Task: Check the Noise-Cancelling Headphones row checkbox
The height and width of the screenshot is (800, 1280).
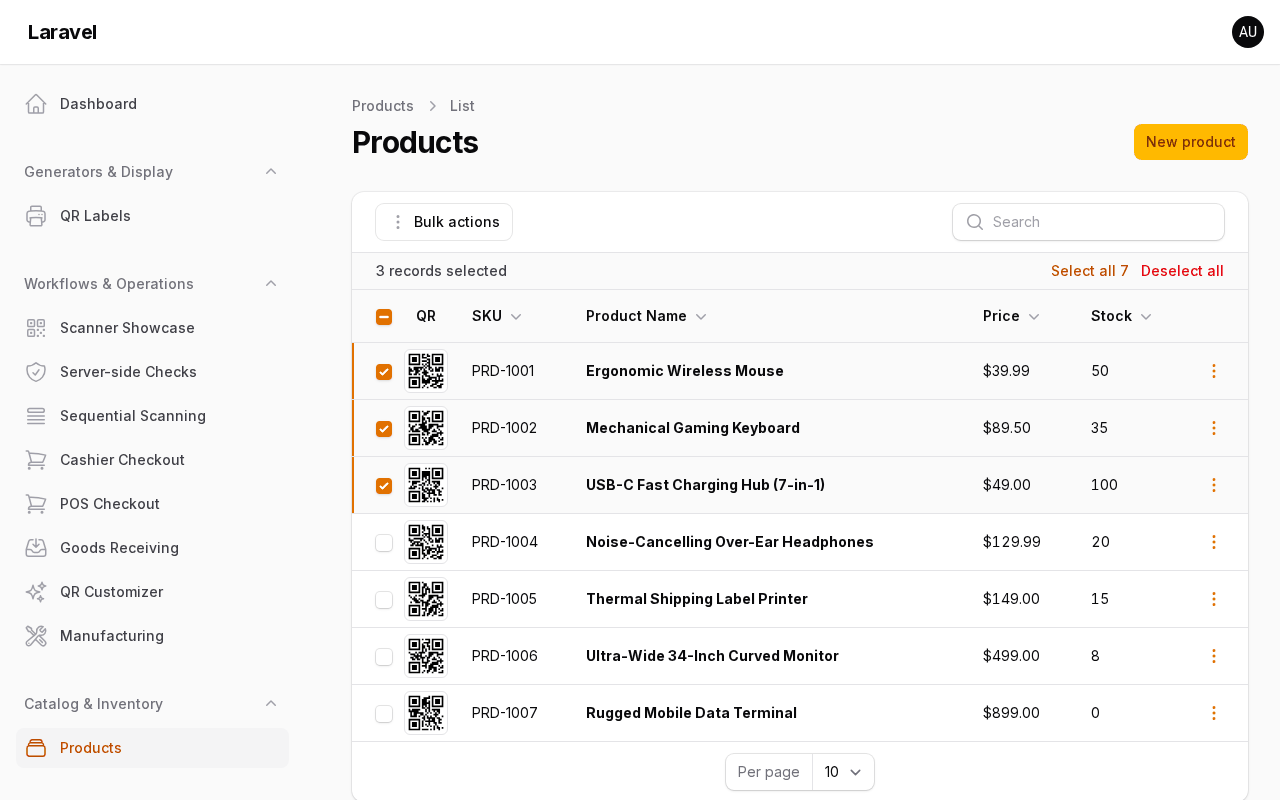Action: (x=384, y=543)
